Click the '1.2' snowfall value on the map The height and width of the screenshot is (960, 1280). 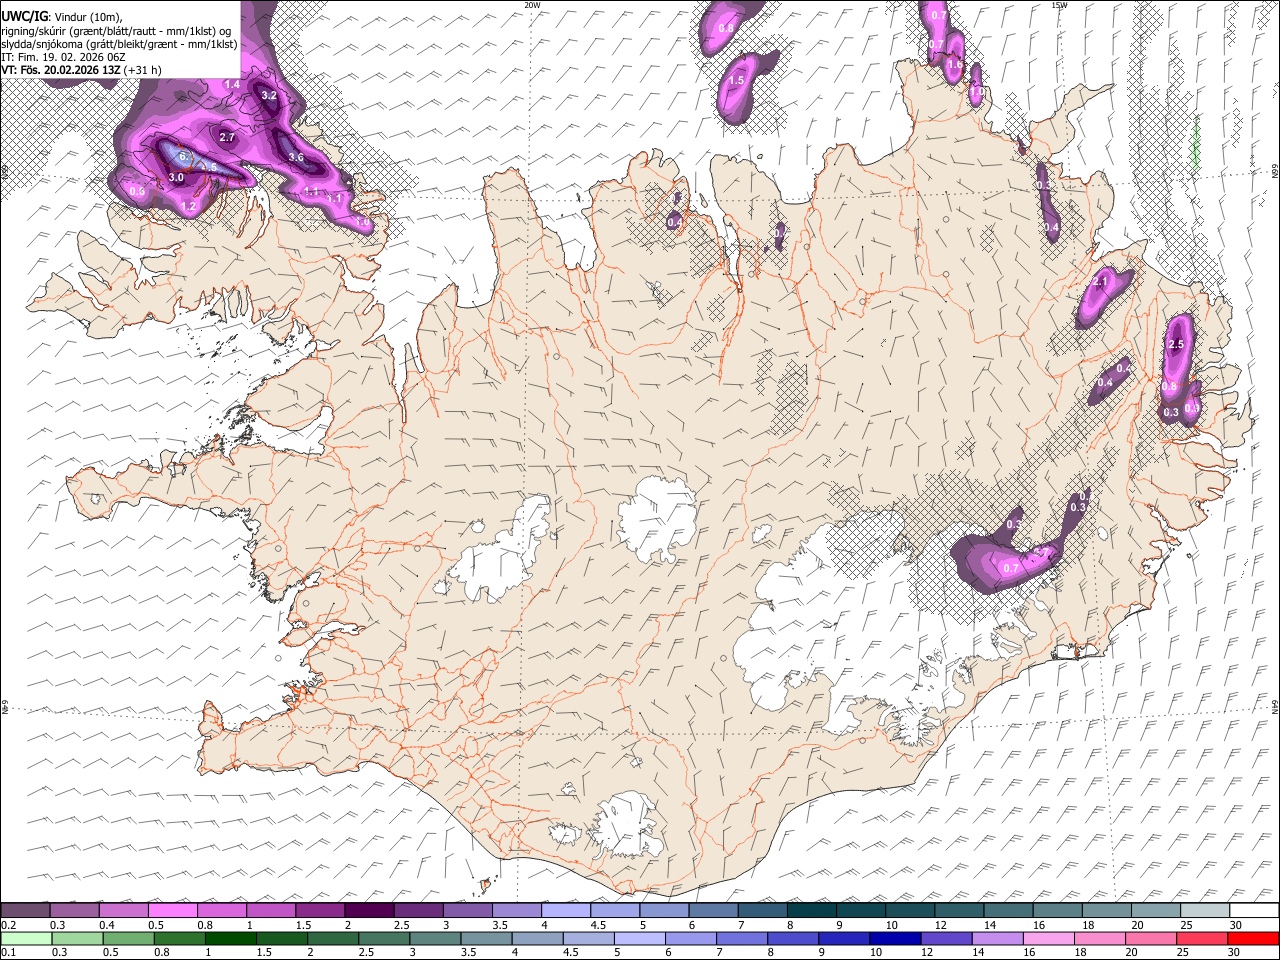[188, 206]
